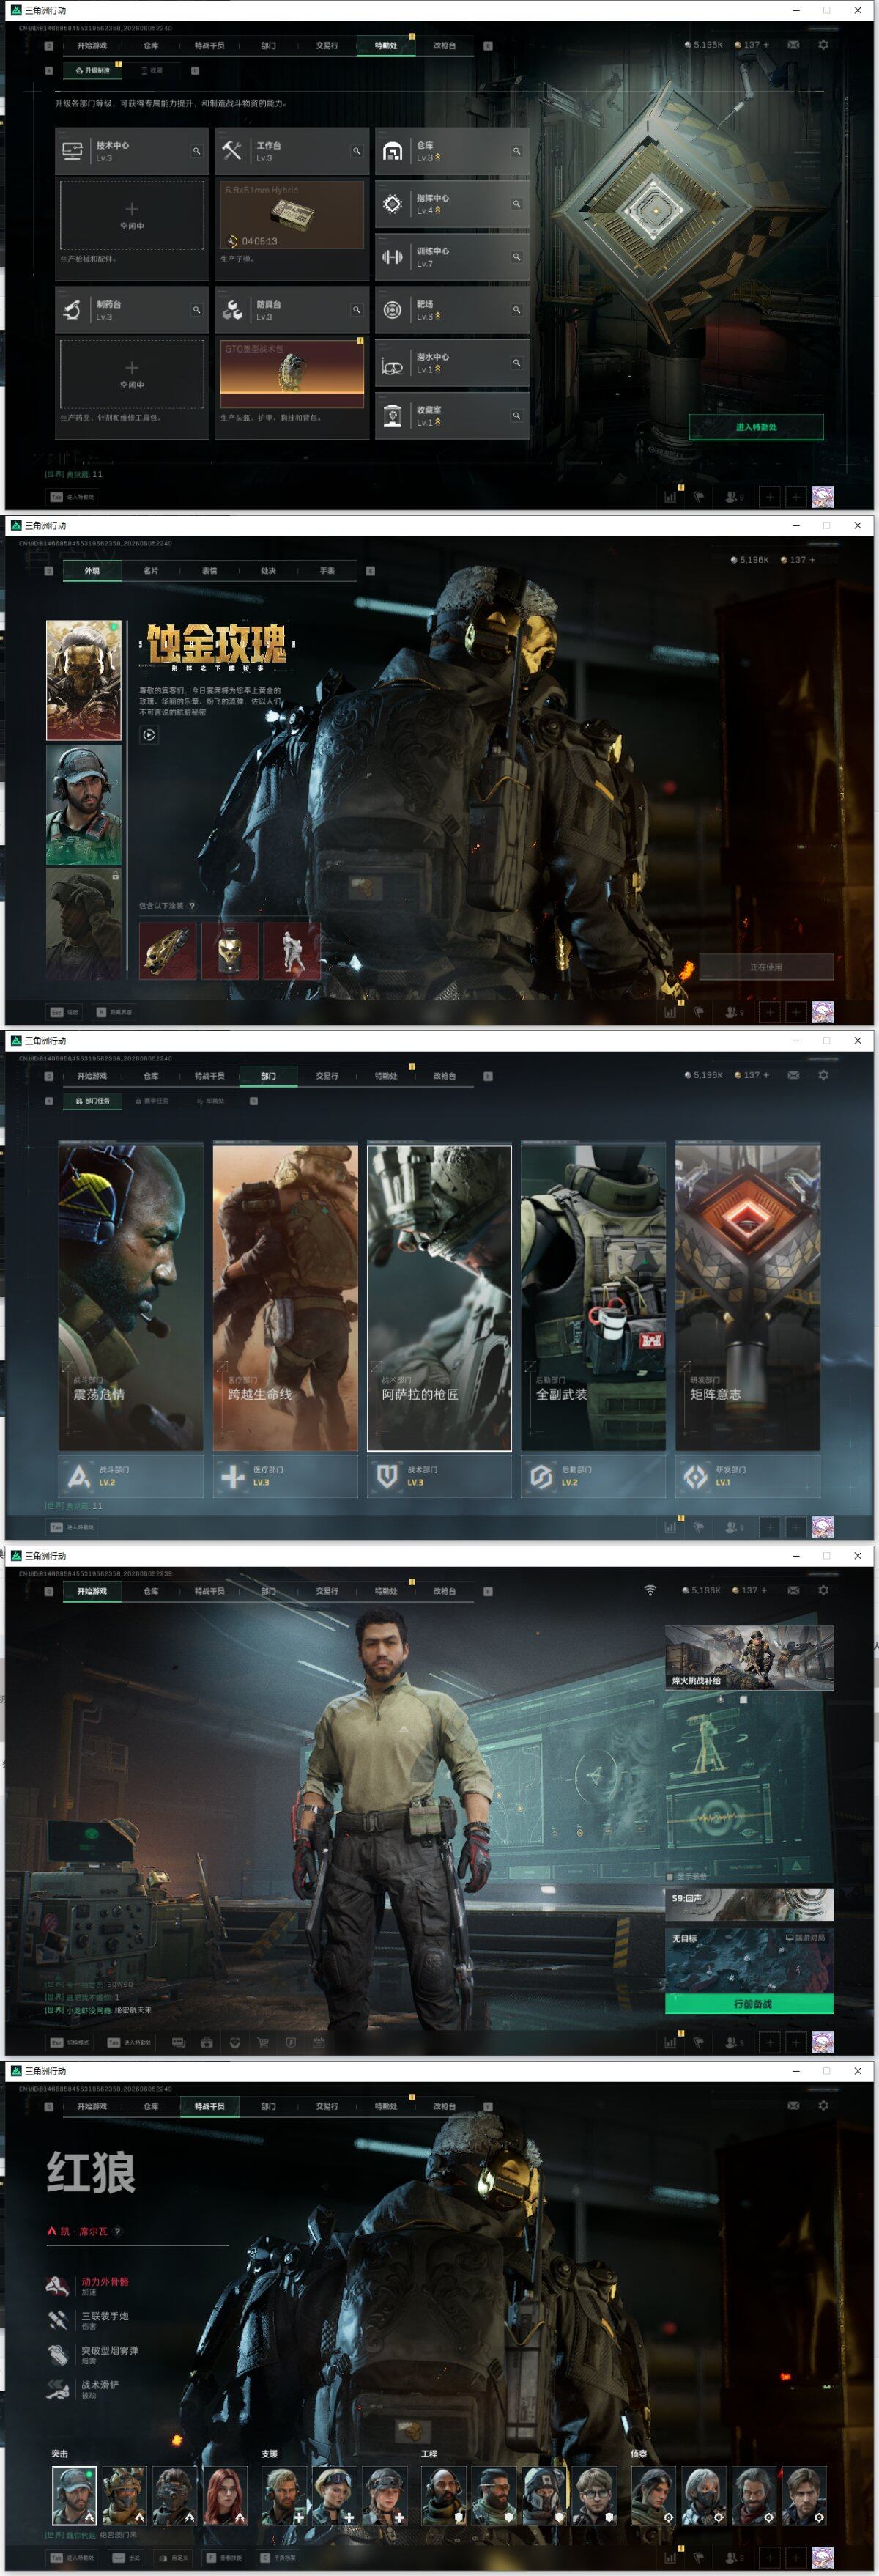Click the 研发部门 LV.1 diamond icon

pyautogui.click(x=695, y=1476)
